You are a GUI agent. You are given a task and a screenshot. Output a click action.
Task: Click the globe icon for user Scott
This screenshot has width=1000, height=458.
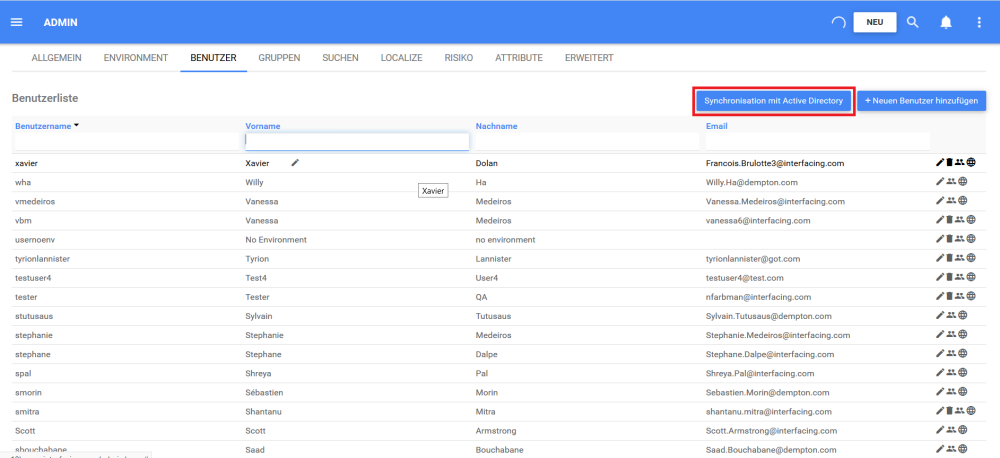pos(962,430)
